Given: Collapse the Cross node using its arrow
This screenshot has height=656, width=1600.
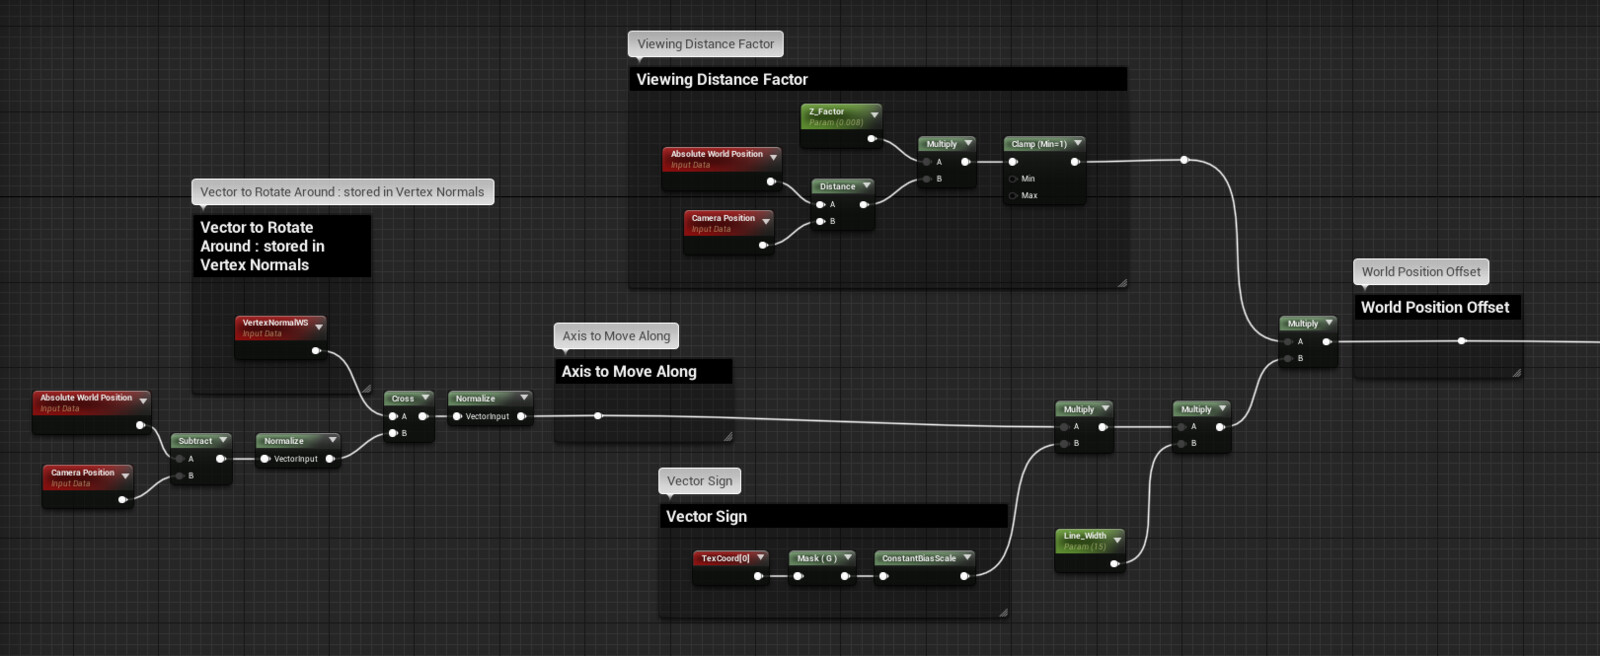Looking at the screenshot, I should click(x=425, y=398).
